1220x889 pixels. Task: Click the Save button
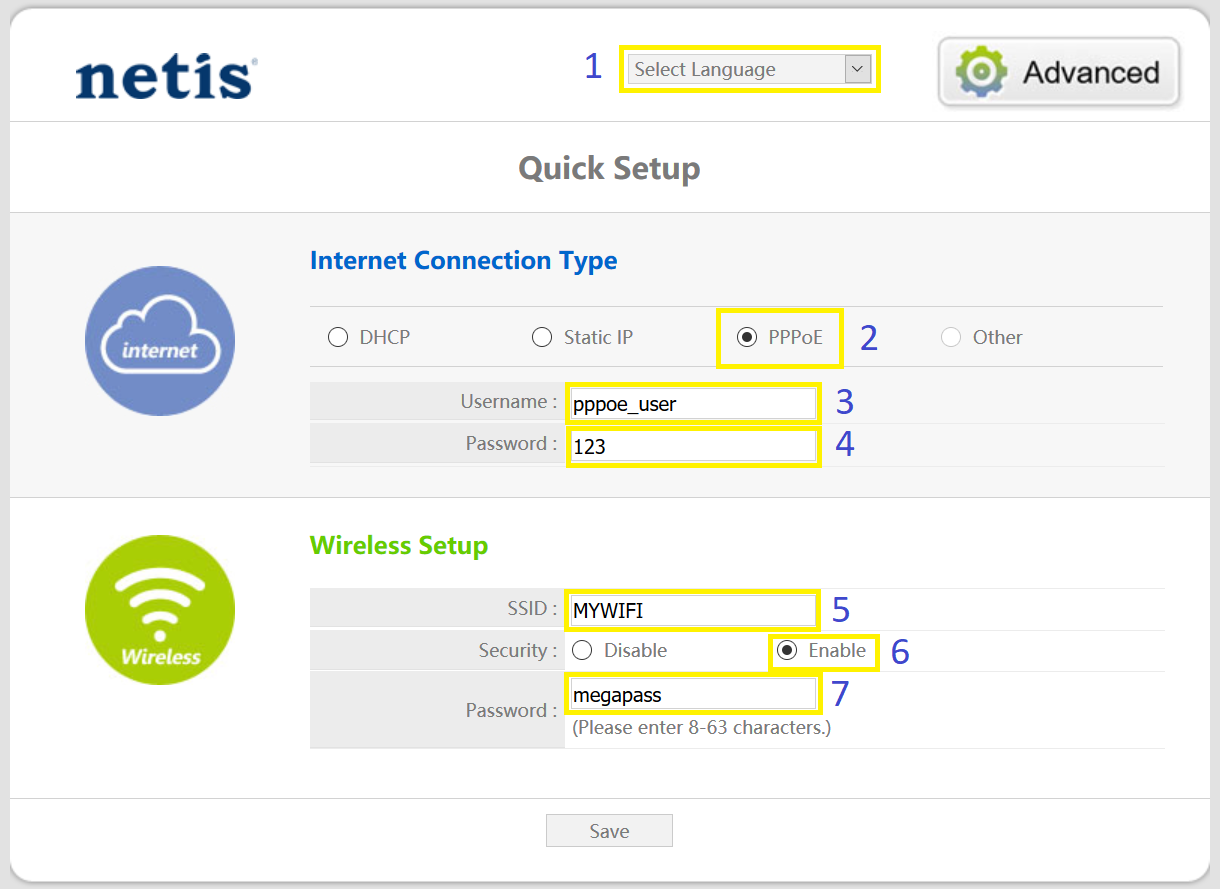coord(609,831)
